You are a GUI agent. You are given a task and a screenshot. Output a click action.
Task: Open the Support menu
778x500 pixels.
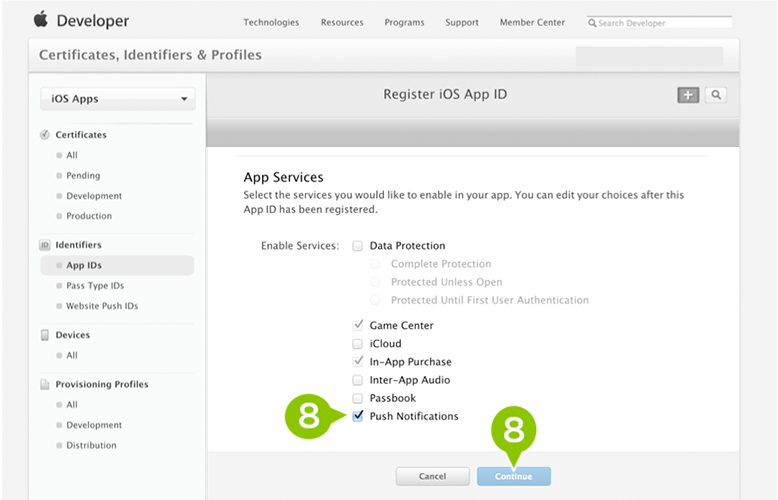click(462, 22)
